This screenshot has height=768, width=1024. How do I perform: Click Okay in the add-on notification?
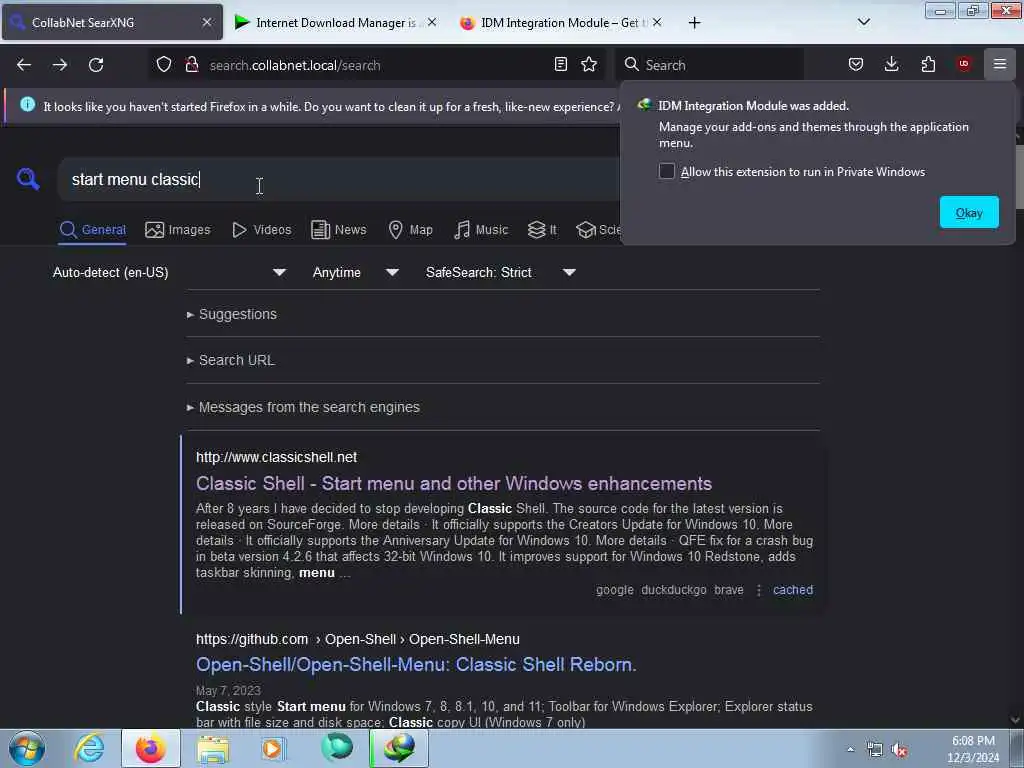(969, 212)
